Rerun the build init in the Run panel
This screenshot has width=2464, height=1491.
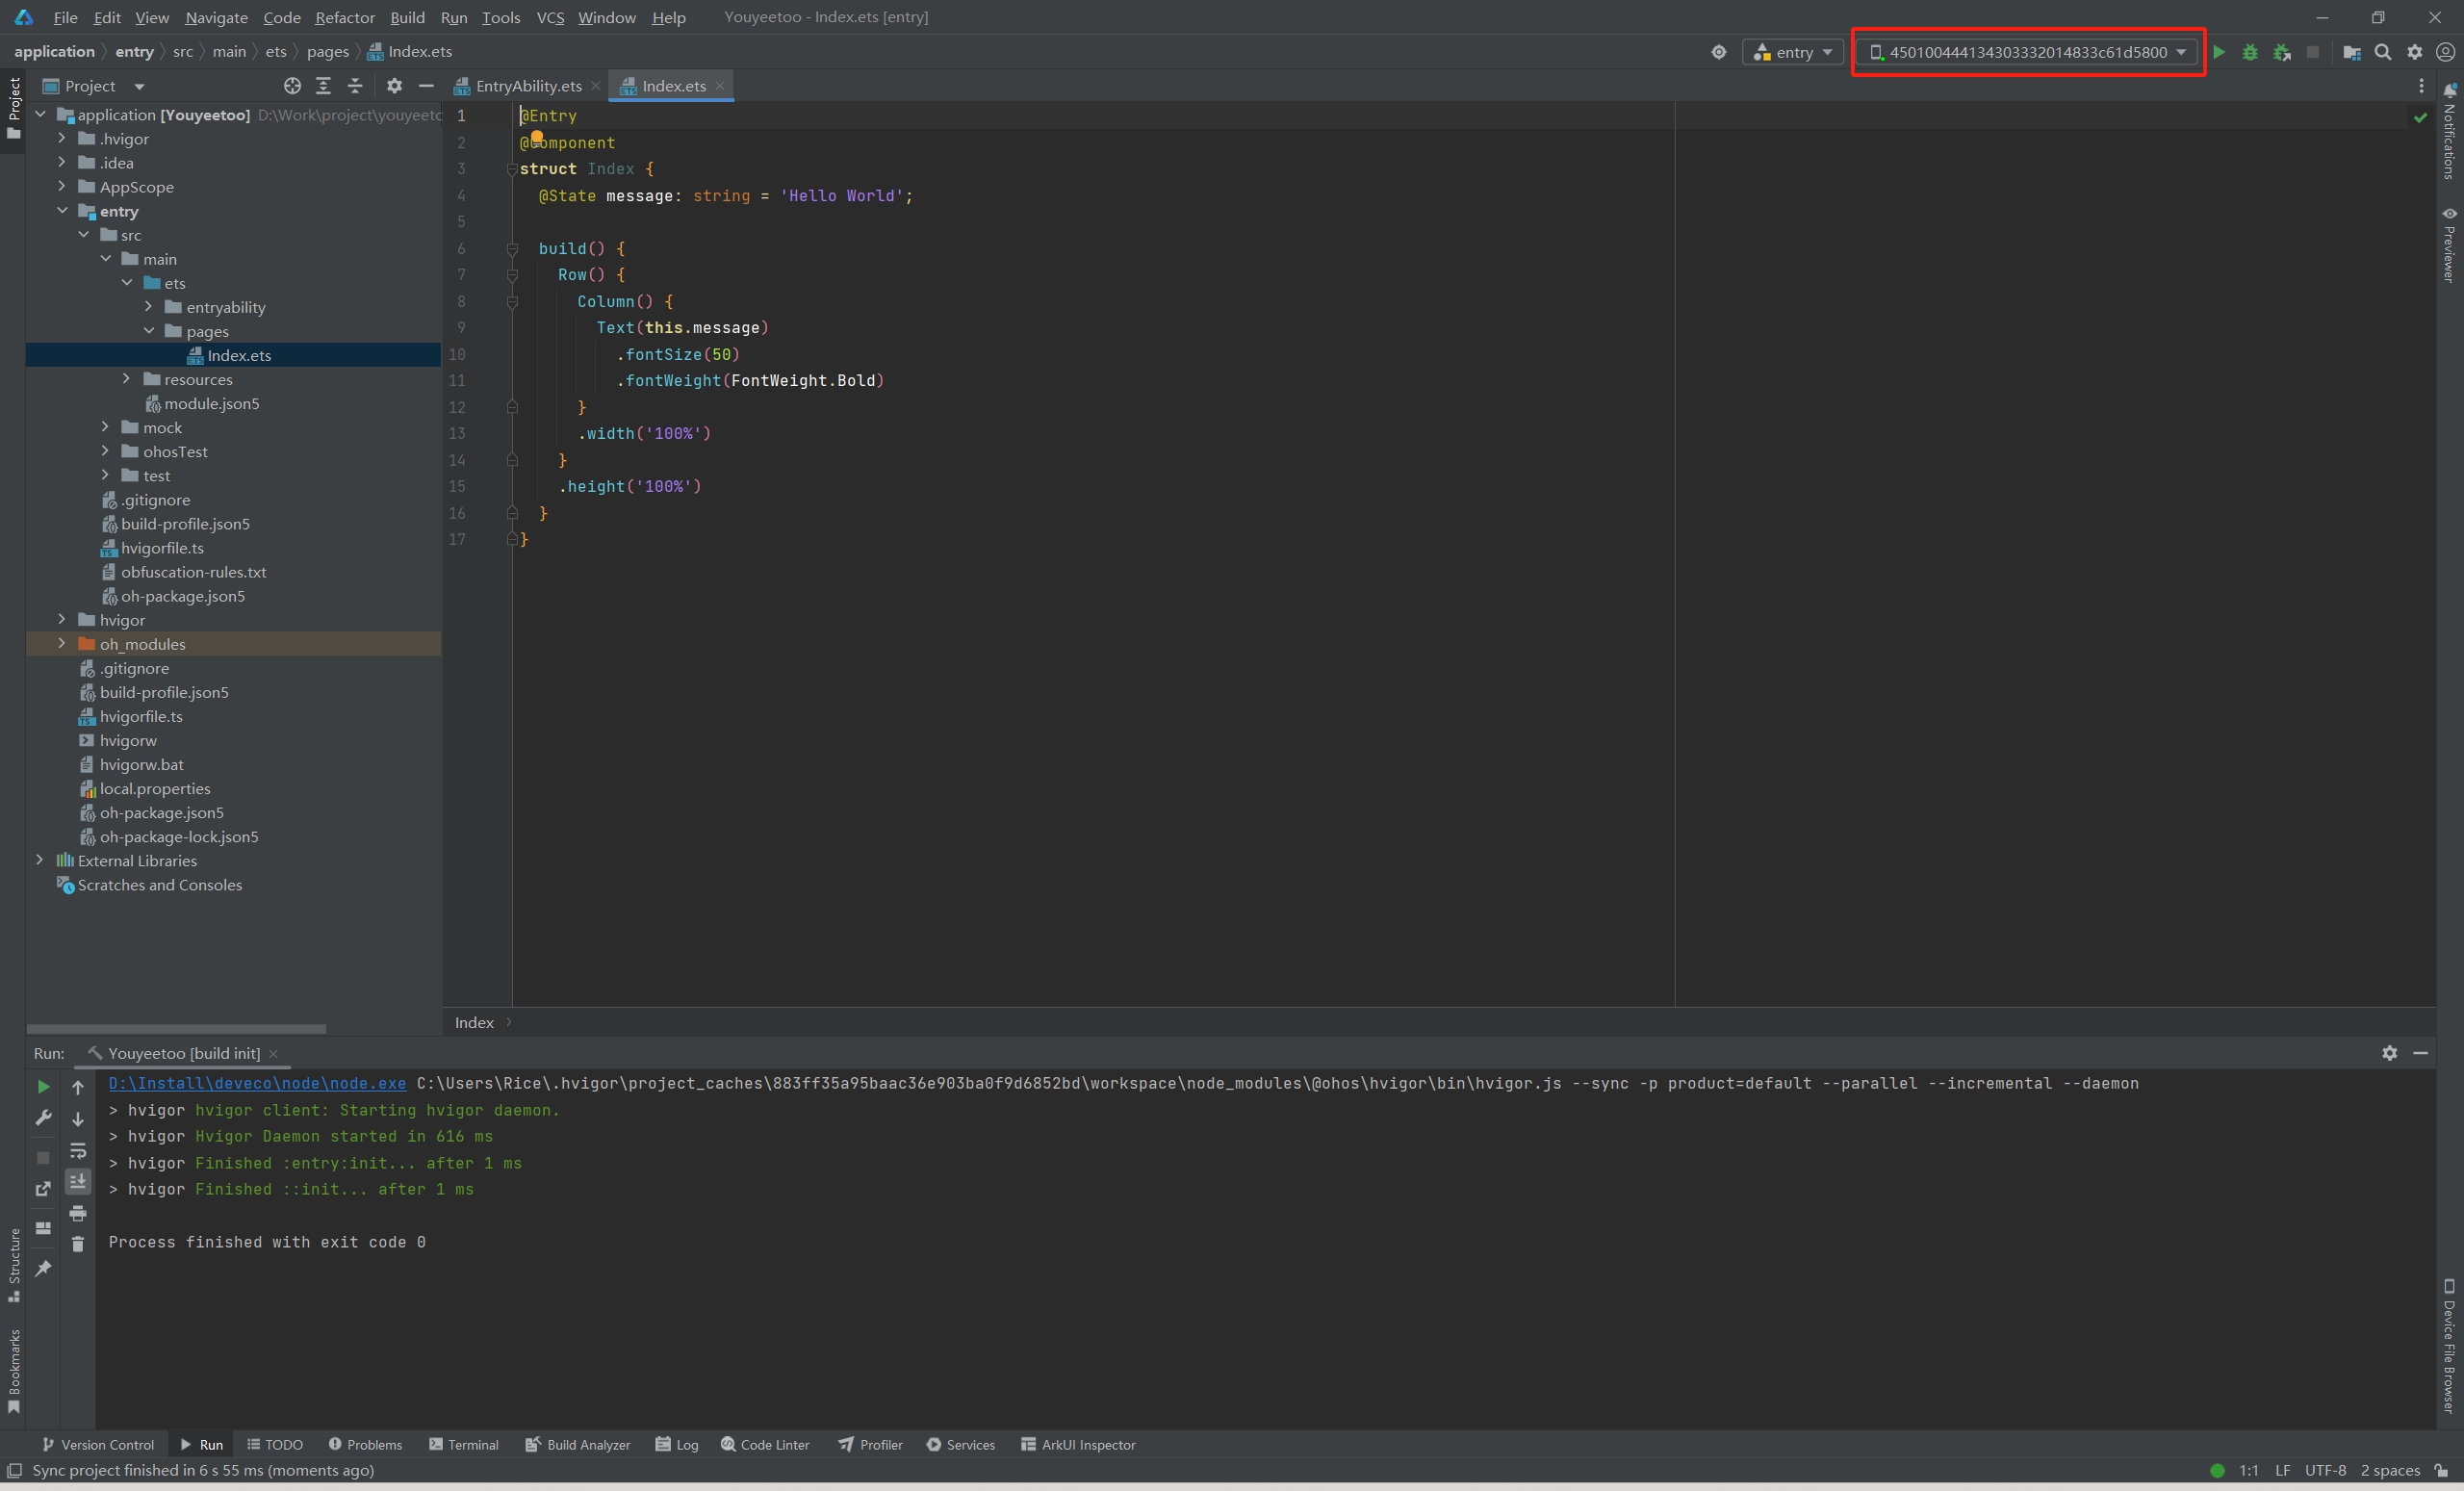coord(43,1086)
